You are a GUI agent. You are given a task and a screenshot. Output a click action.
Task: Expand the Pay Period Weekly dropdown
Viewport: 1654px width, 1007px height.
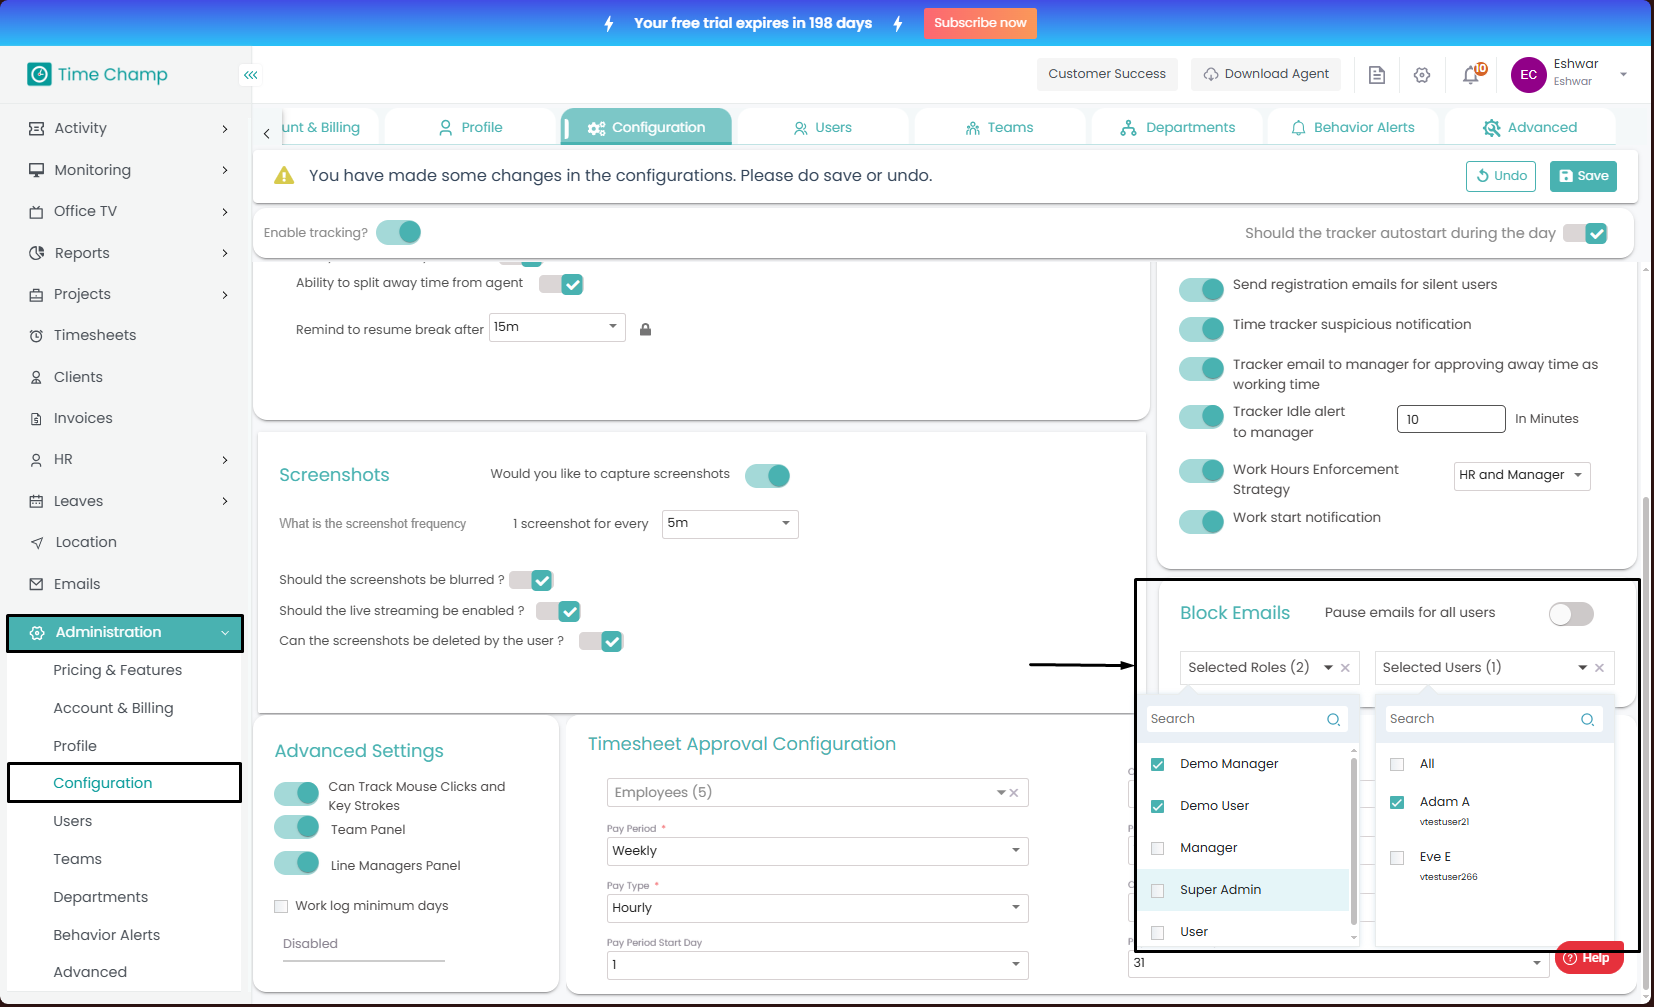point(816,851)
